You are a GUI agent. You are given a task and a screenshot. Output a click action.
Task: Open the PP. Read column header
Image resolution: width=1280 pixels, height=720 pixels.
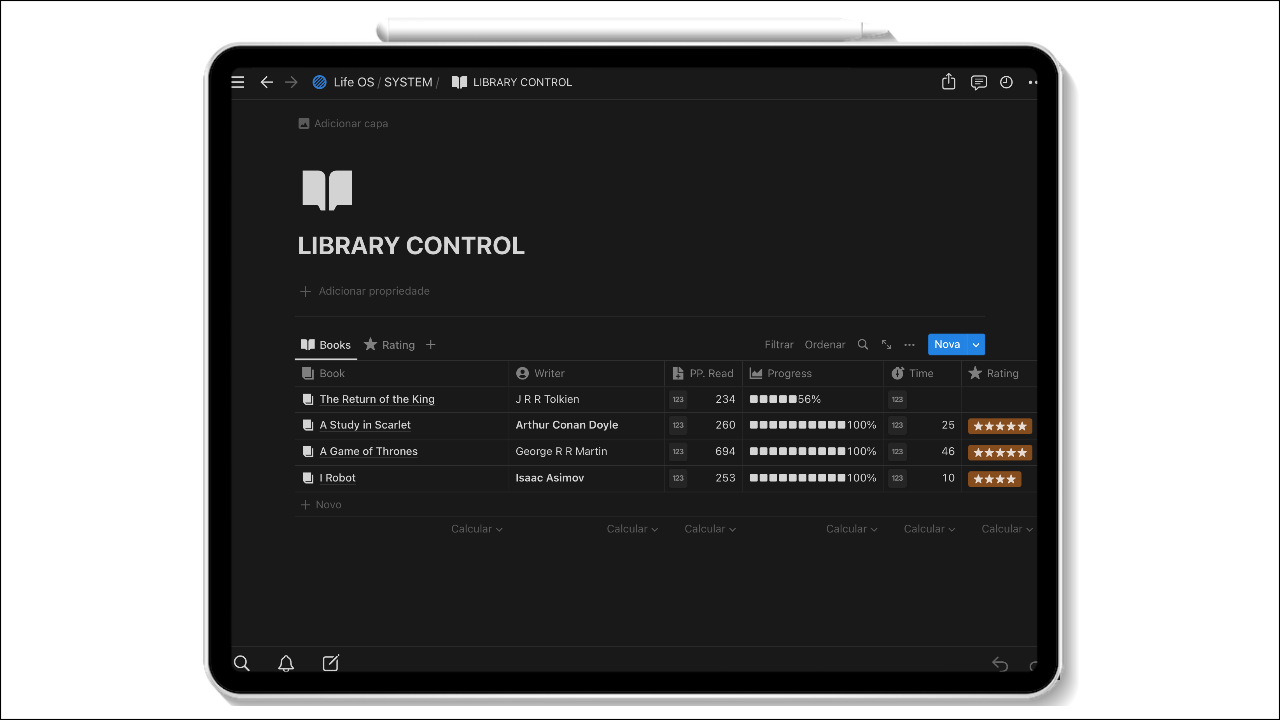tap(704, 373)
